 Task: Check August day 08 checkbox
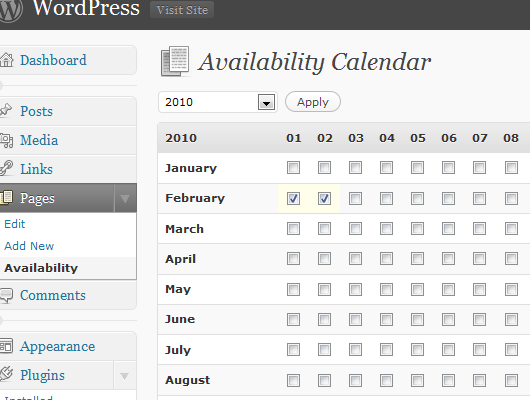[x=511, y=380]
